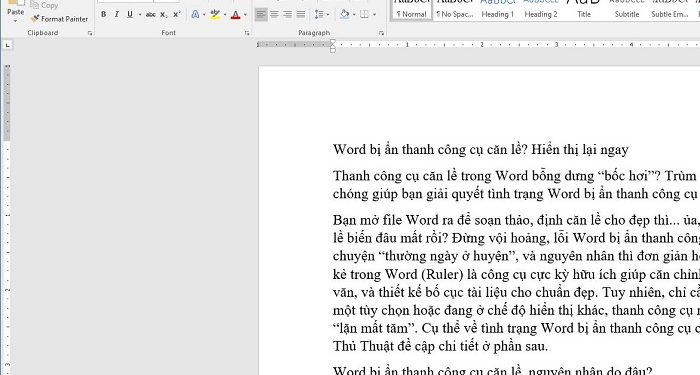Image resolution: width=700 pixels, height=375 pixels.
Task: Apply superscript formatting
Action: point(177,14)
